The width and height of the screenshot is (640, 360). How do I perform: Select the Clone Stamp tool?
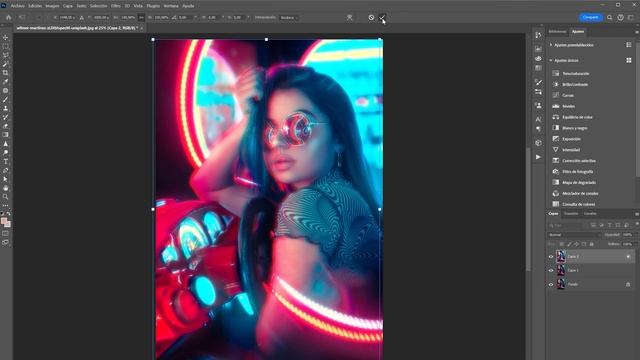(x=5, y=109)
